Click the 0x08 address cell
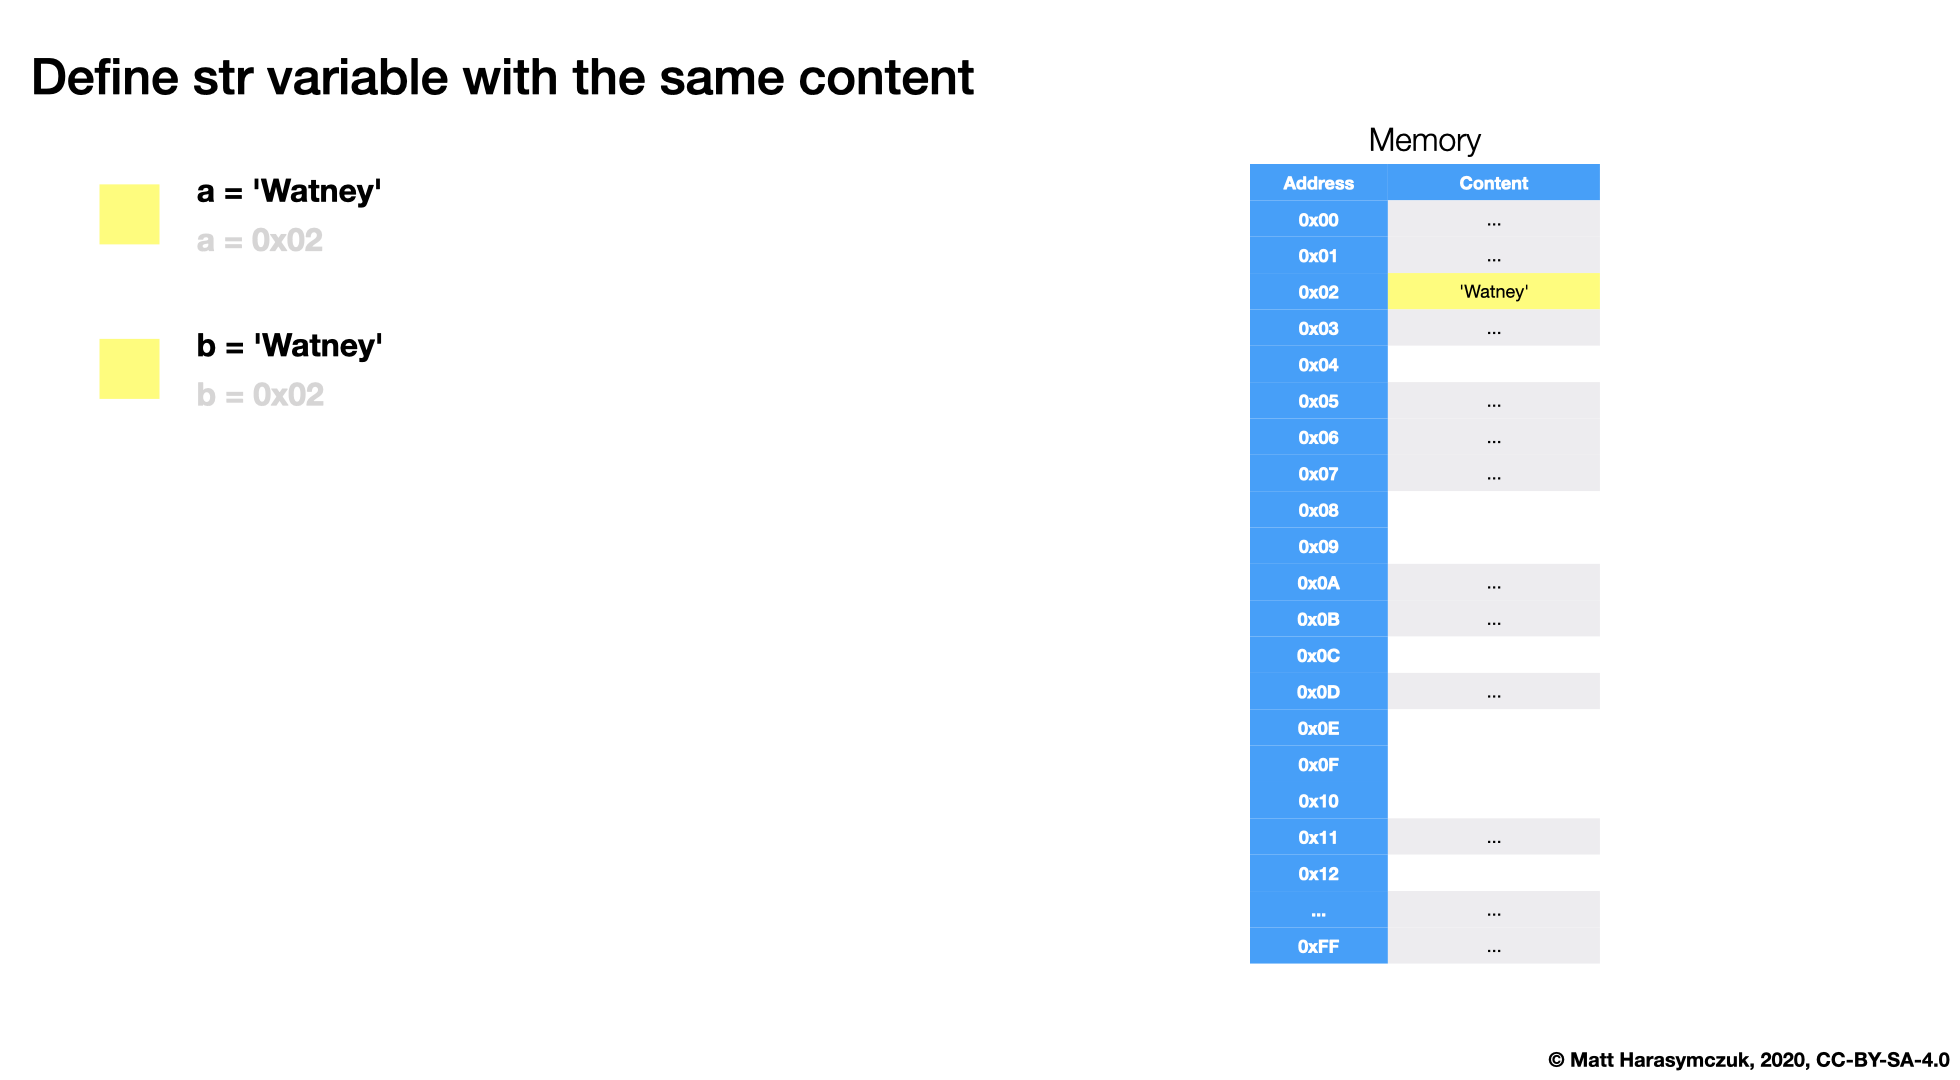The image size is (1960, 1080). click(1318, 510)
